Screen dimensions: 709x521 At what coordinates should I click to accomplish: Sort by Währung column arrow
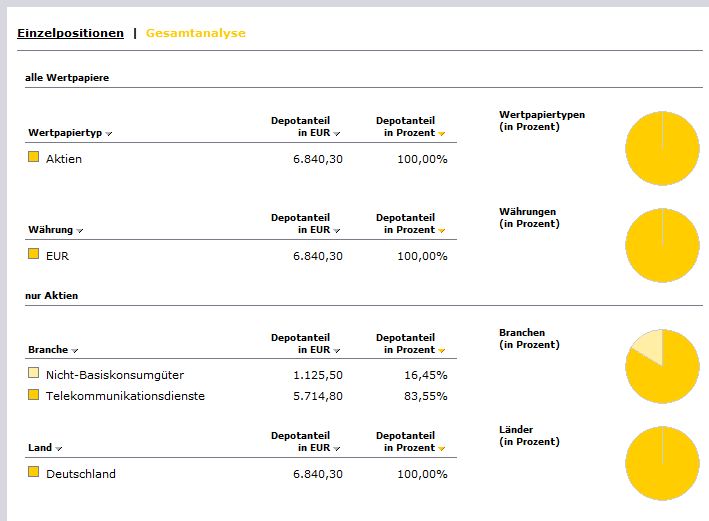click(80, 231)
